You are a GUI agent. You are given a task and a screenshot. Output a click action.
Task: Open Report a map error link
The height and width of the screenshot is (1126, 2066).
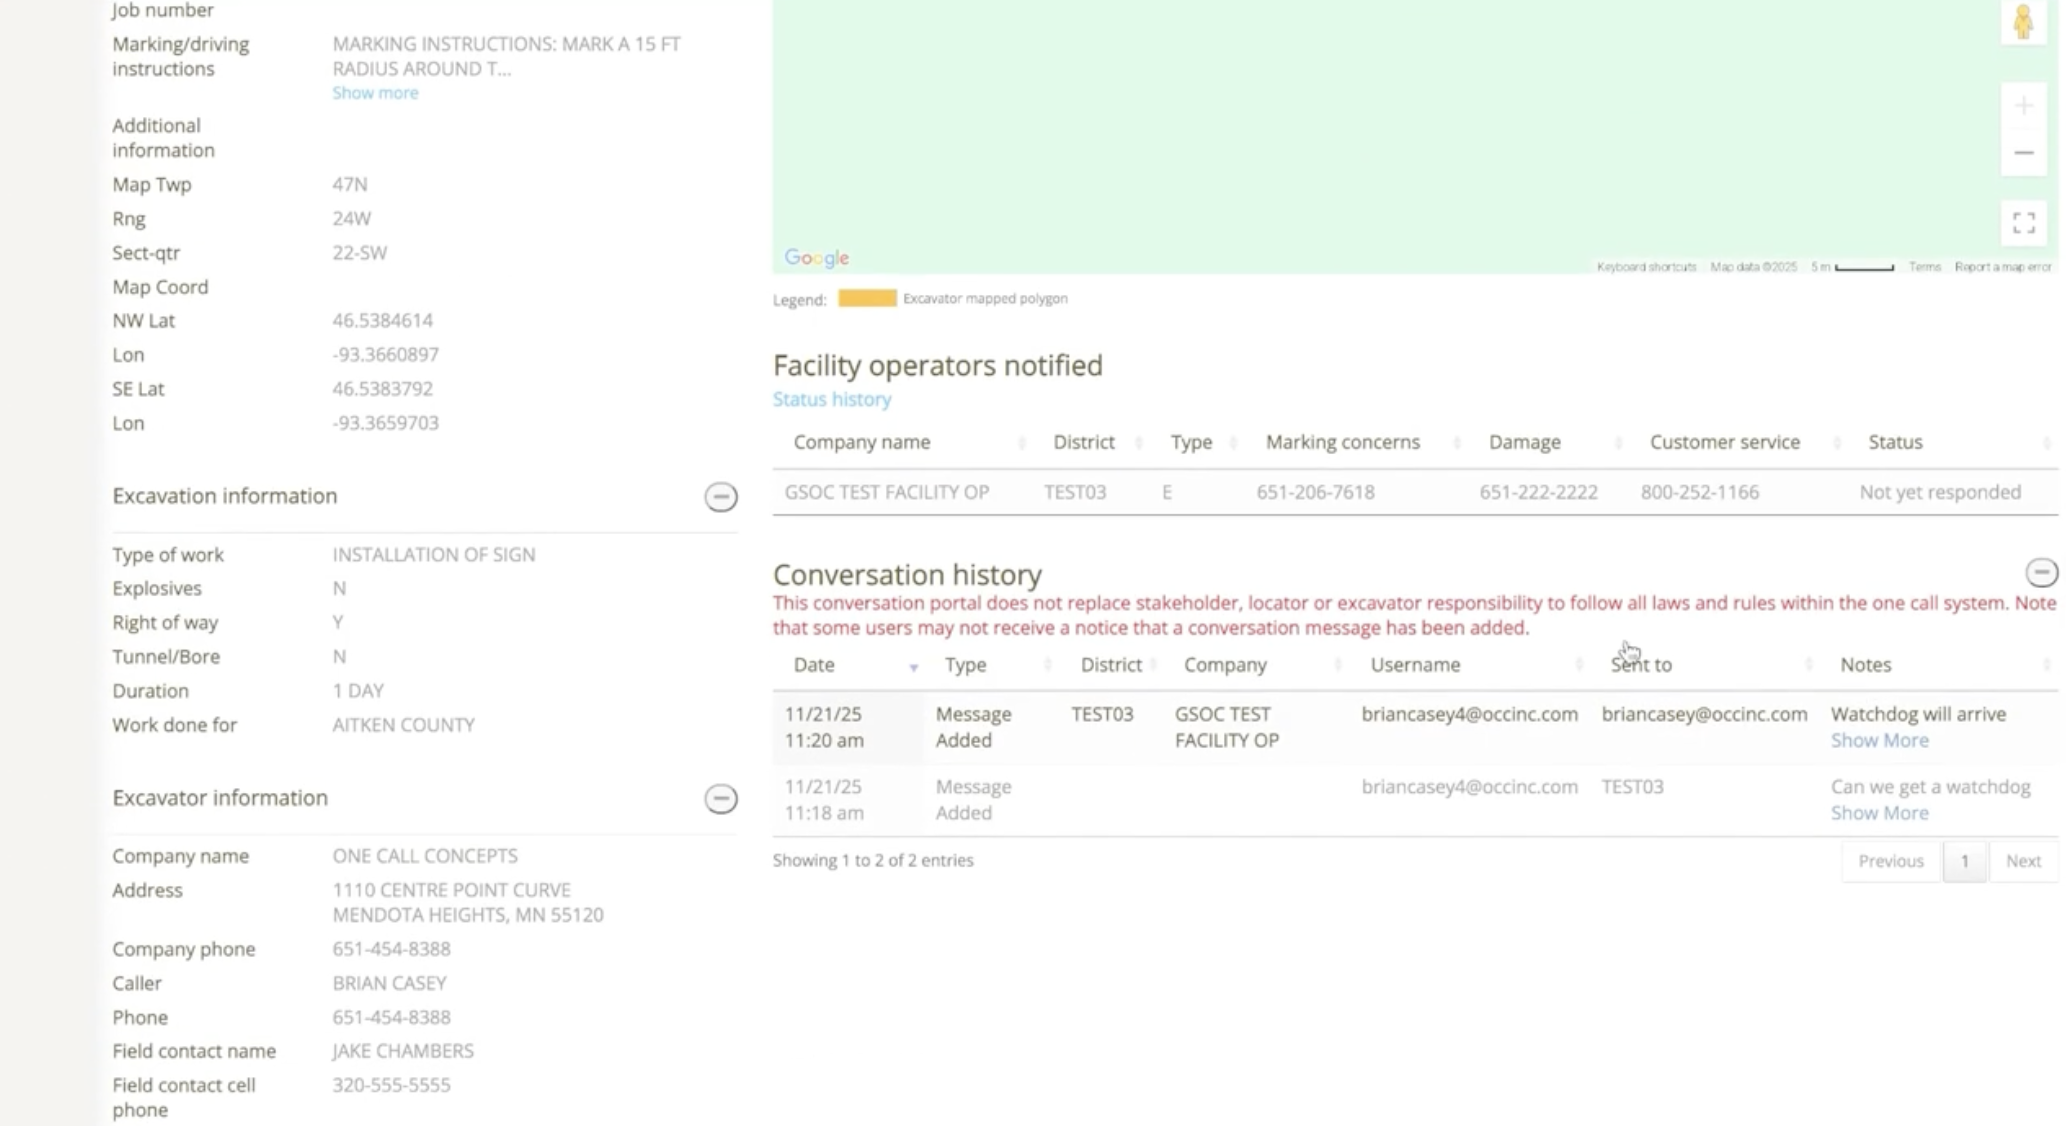click(x=2002, y=267)
